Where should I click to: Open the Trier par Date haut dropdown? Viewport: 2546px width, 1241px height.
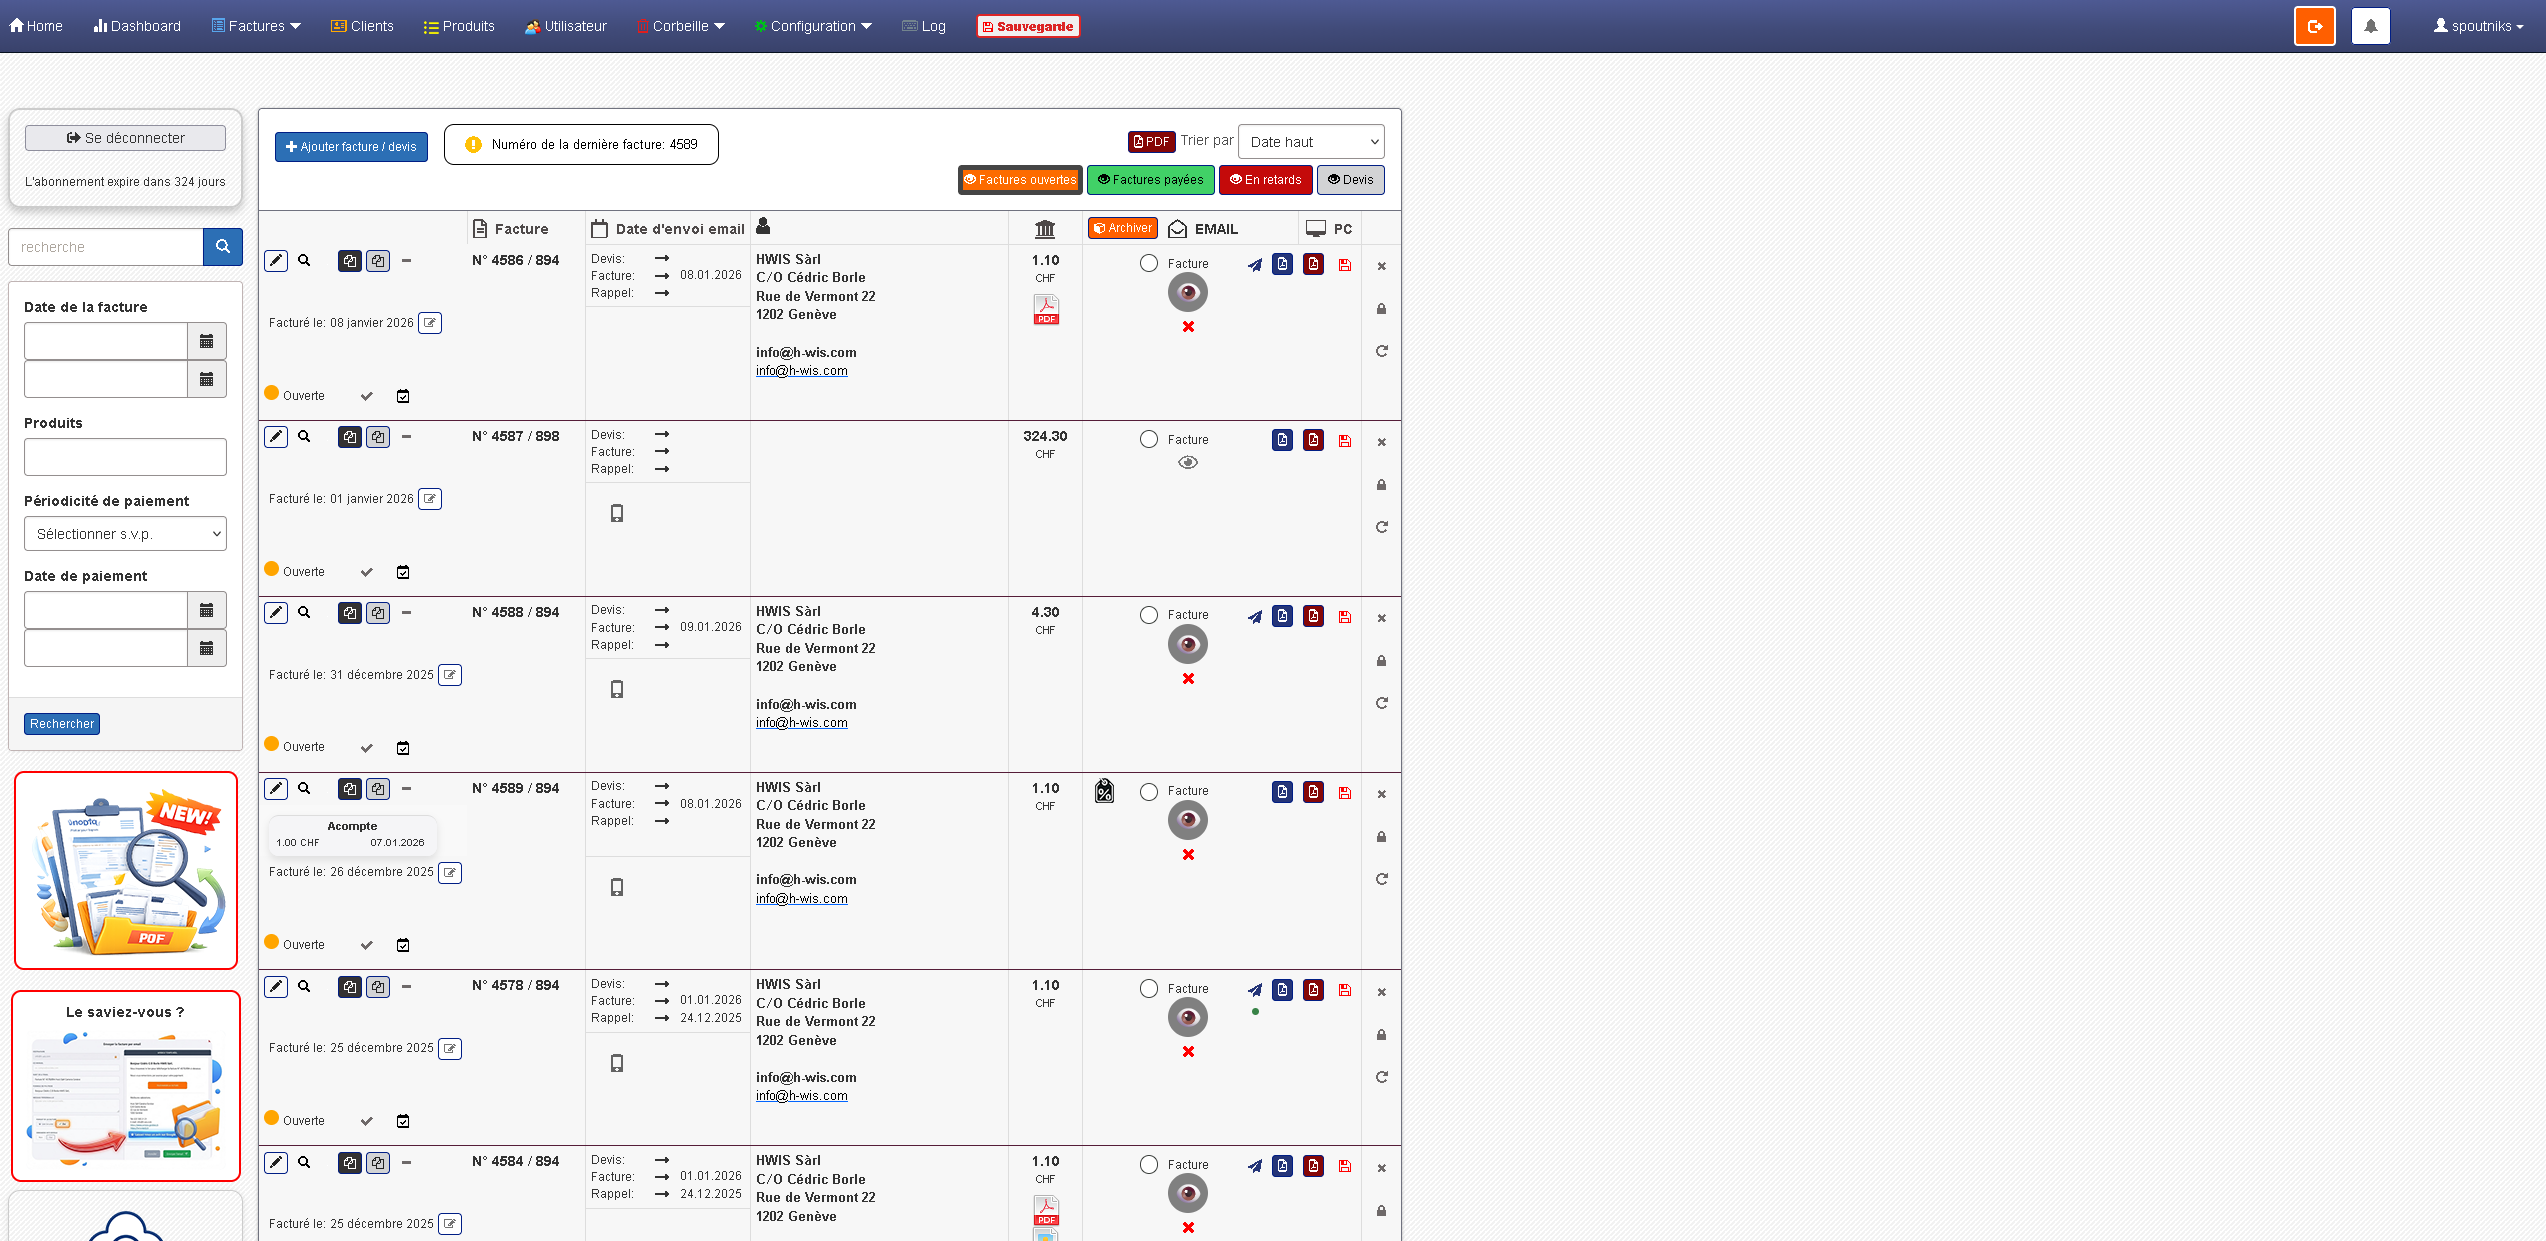1311,142
